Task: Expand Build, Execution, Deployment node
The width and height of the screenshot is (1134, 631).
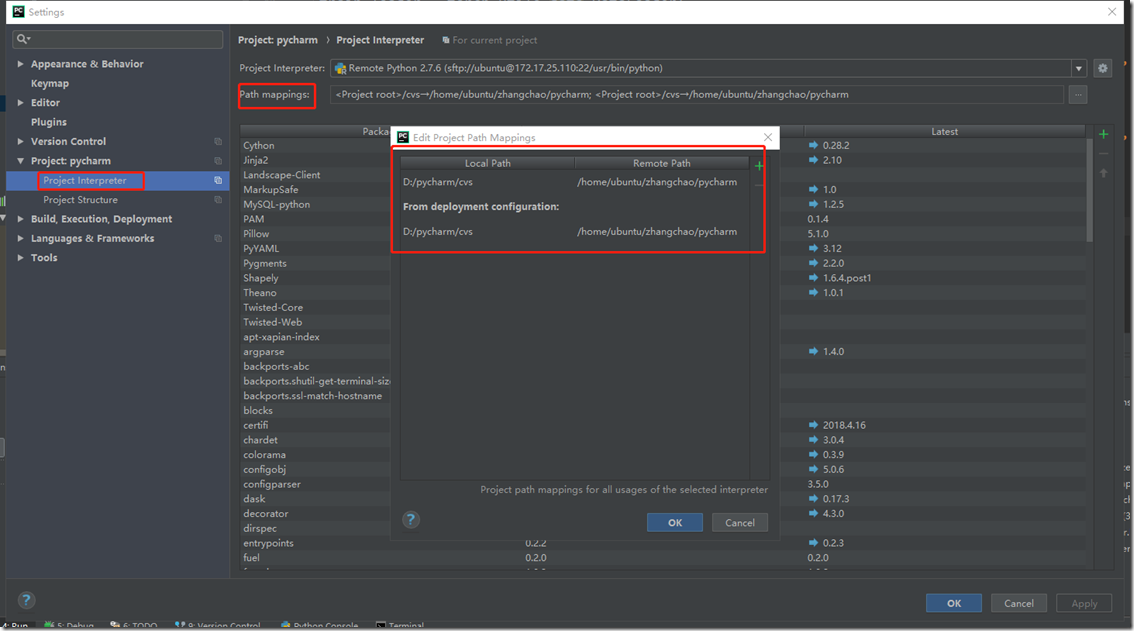Action: pyautogui.click(x=20, y=219)
